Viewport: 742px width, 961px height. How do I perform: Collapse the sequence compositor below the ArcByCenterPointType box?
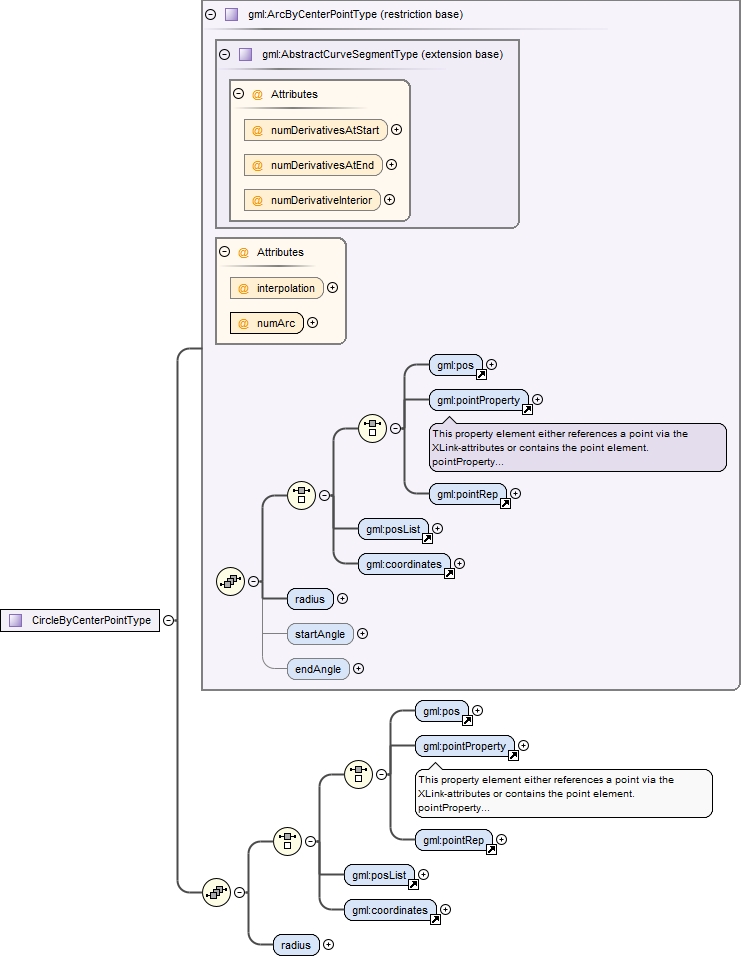coord(240,892)
